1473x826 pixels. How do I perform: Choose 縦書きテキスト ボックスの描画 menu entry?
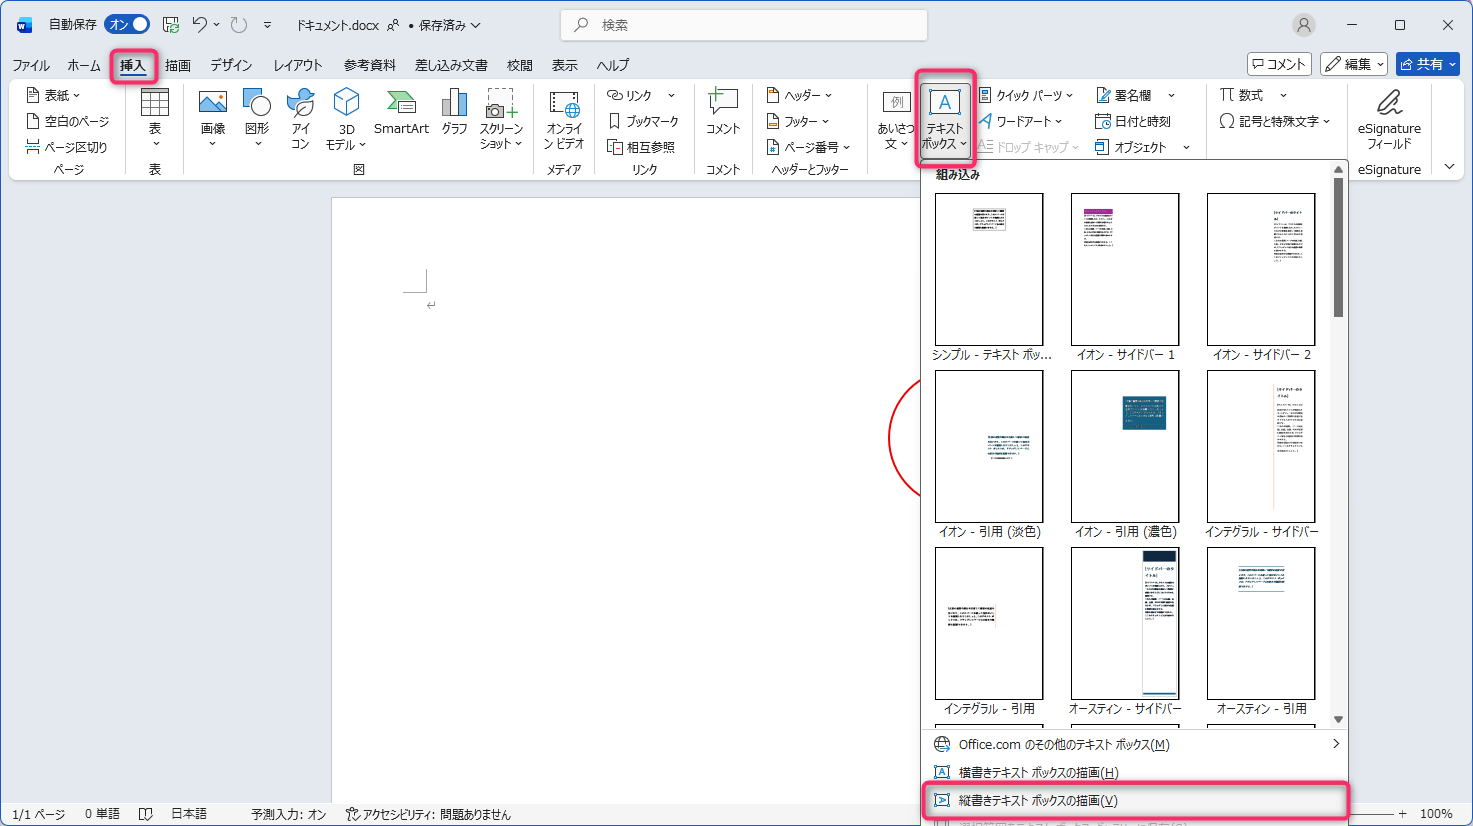pos(1037,800)
